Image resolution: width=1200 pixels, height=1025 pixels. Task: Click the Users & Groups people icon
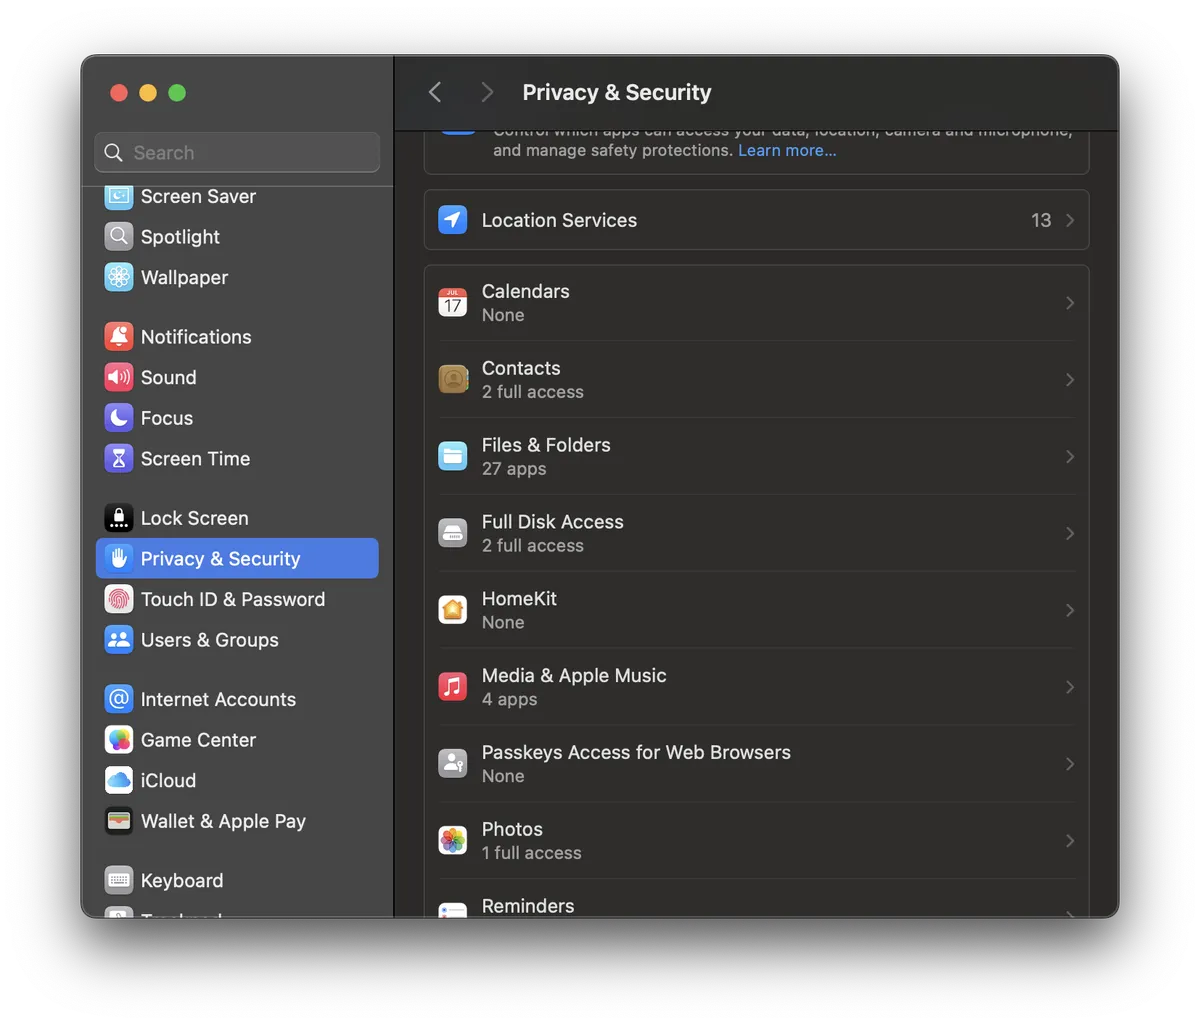pyautogui.click(x=119, y=640)
